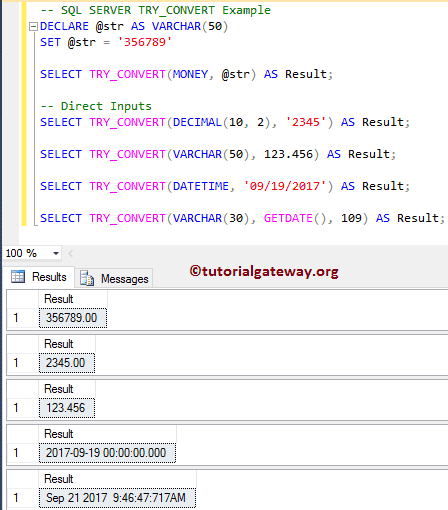448x510 pixels.
Task: Select row number 1 beside 2017-09-19 value
Action: point(23,453)
